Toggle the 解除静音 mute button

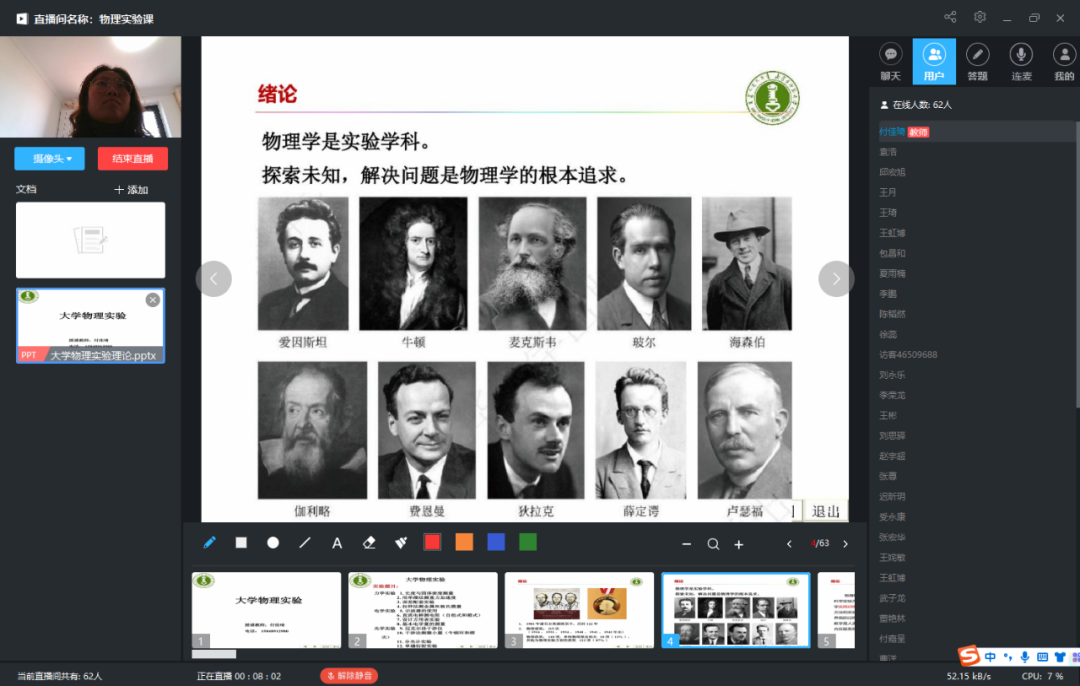point(349,676)
